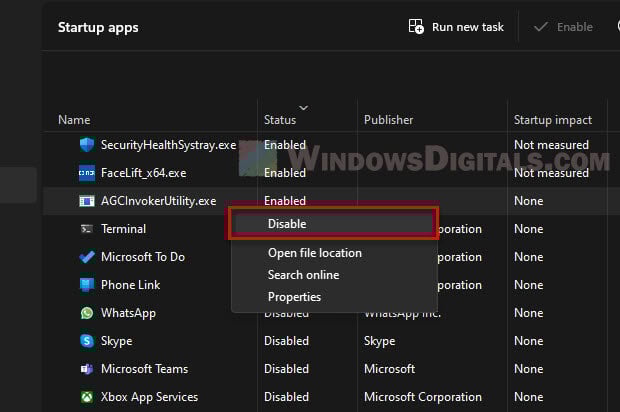Click Disabled status of Xbox App Services
Viewport: 620px width, 412px height.
coord(286,397)
